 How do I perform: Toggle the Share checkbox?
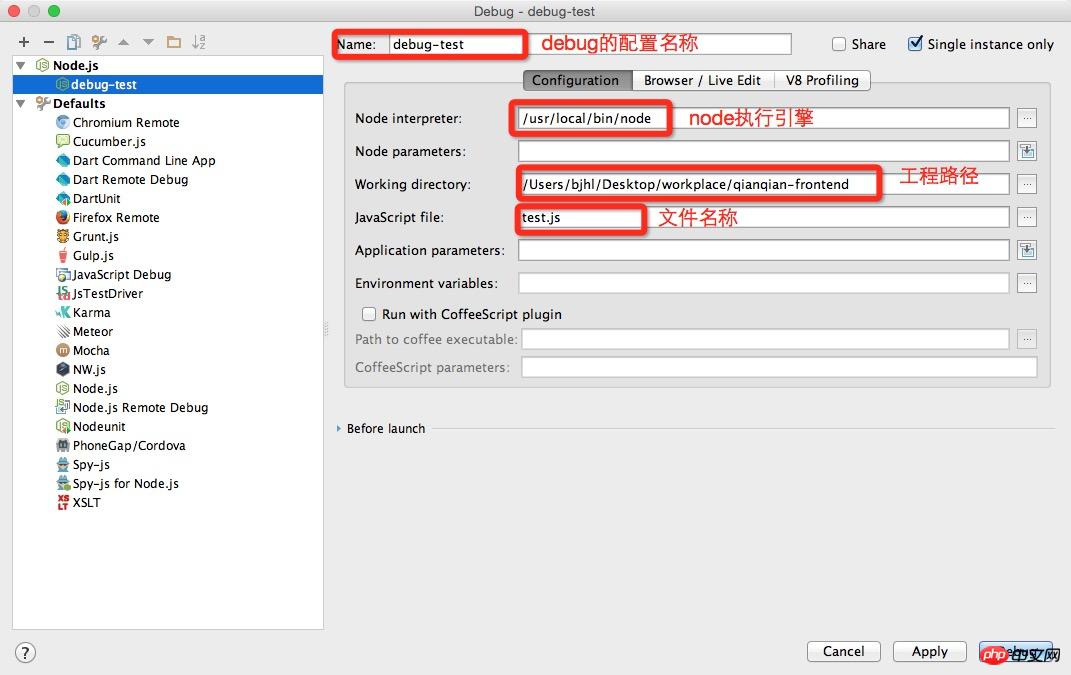tap(839, 44)
